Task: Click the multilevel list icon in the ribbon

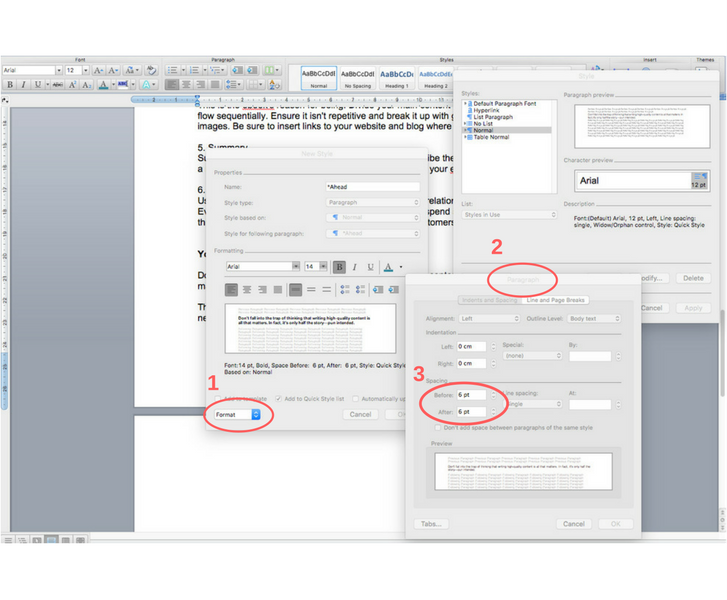Action: [214, 70]
